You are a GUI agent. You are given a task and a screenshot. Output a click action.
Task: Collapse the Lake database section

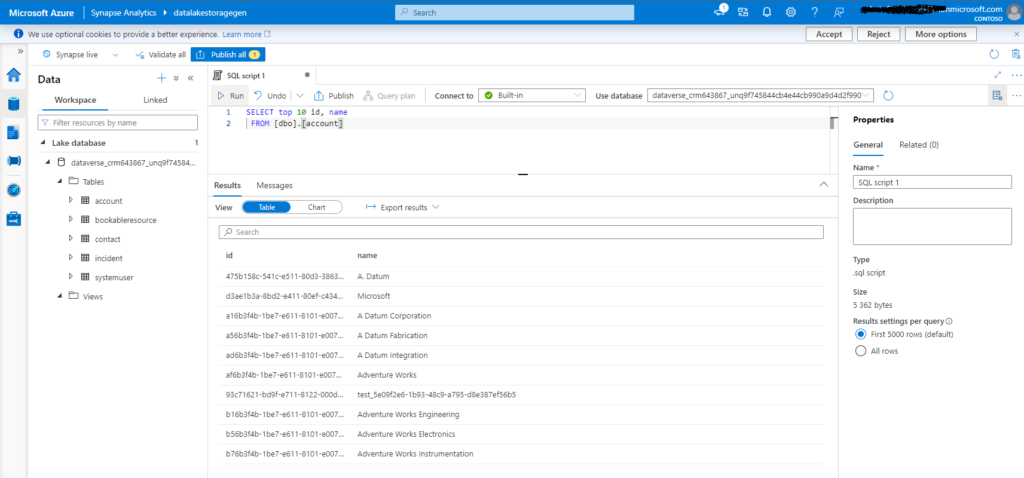(x=44, y=143)
